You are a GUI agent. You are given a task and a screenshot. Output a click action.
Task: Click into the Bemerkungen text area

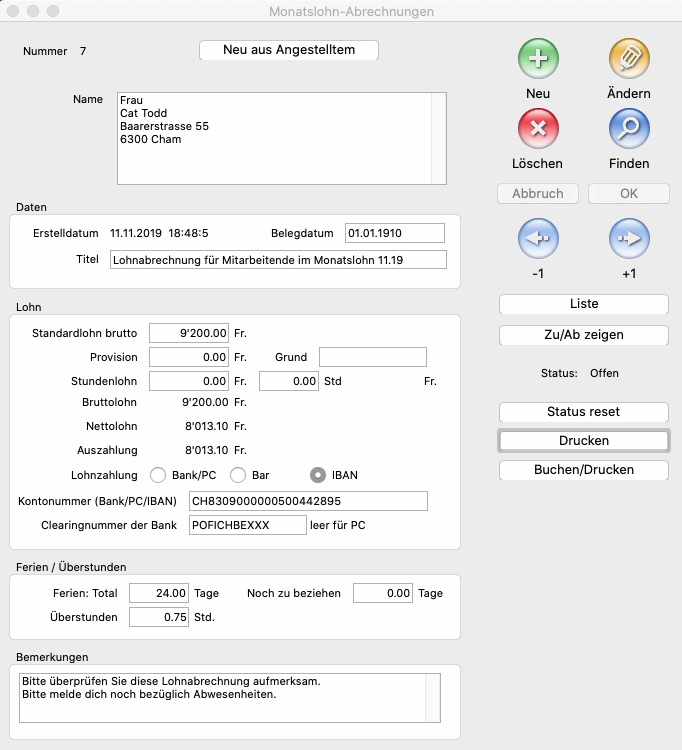point(225,697)
